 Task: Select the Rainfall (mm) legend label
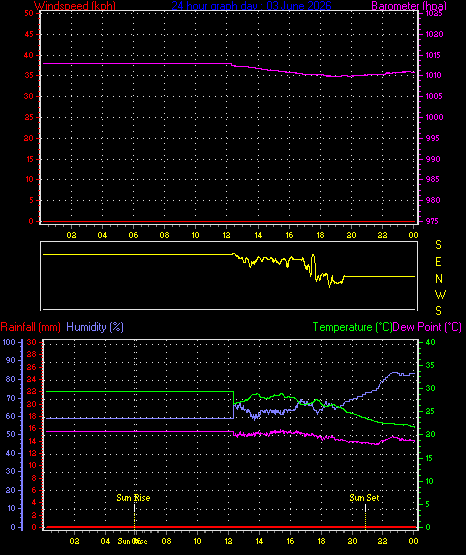coord(30,327)
